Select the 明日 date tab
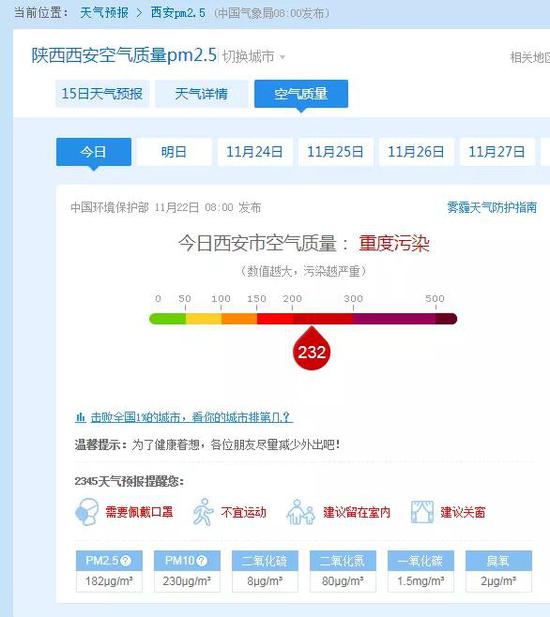The width and height of the screenshot is (550, 617). [x=174, y=152]
